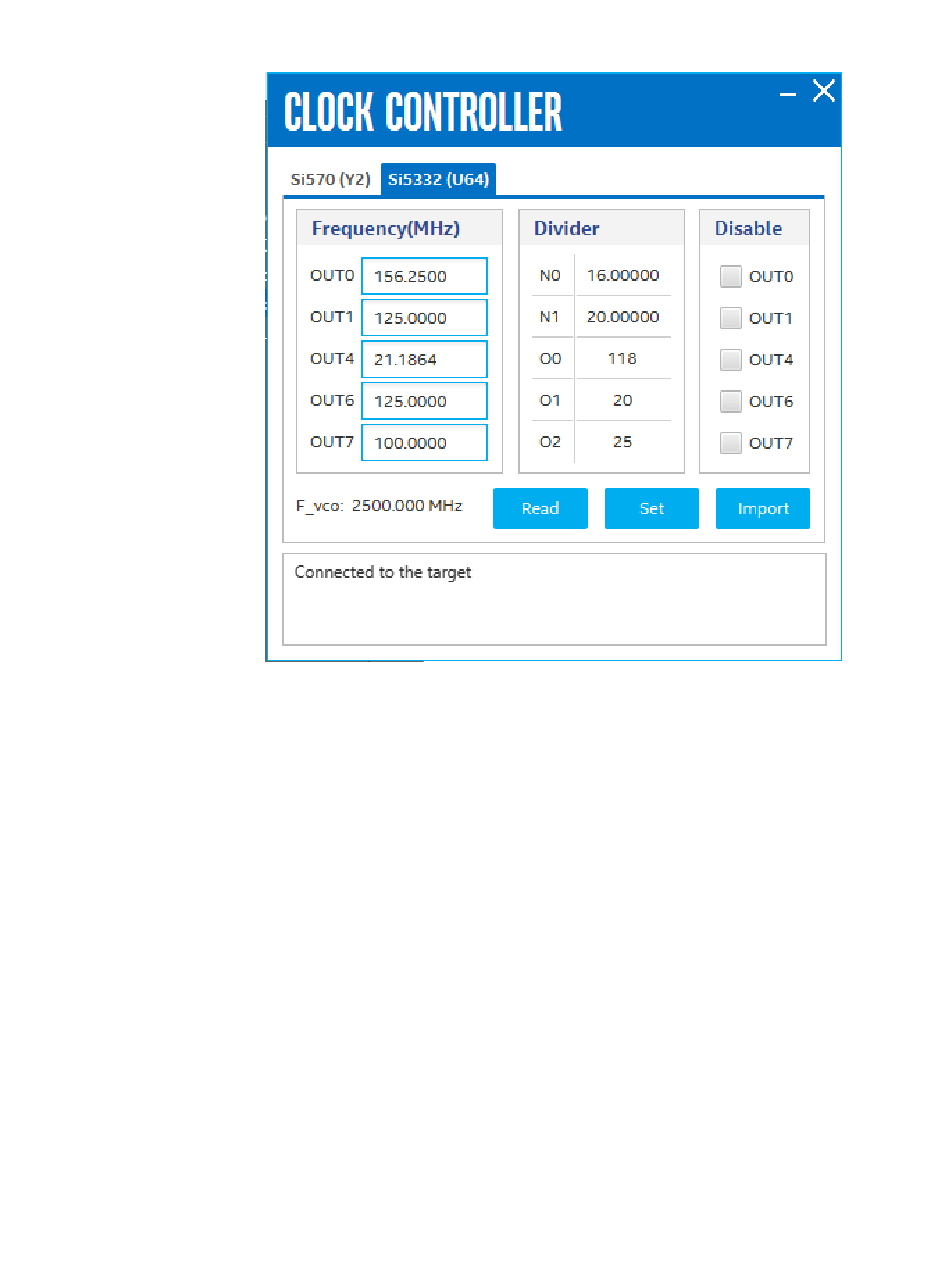This screenshot has width=950, height=1284.
Task: Pick the O1 divider value 20
Action: [x=622, y=400]
